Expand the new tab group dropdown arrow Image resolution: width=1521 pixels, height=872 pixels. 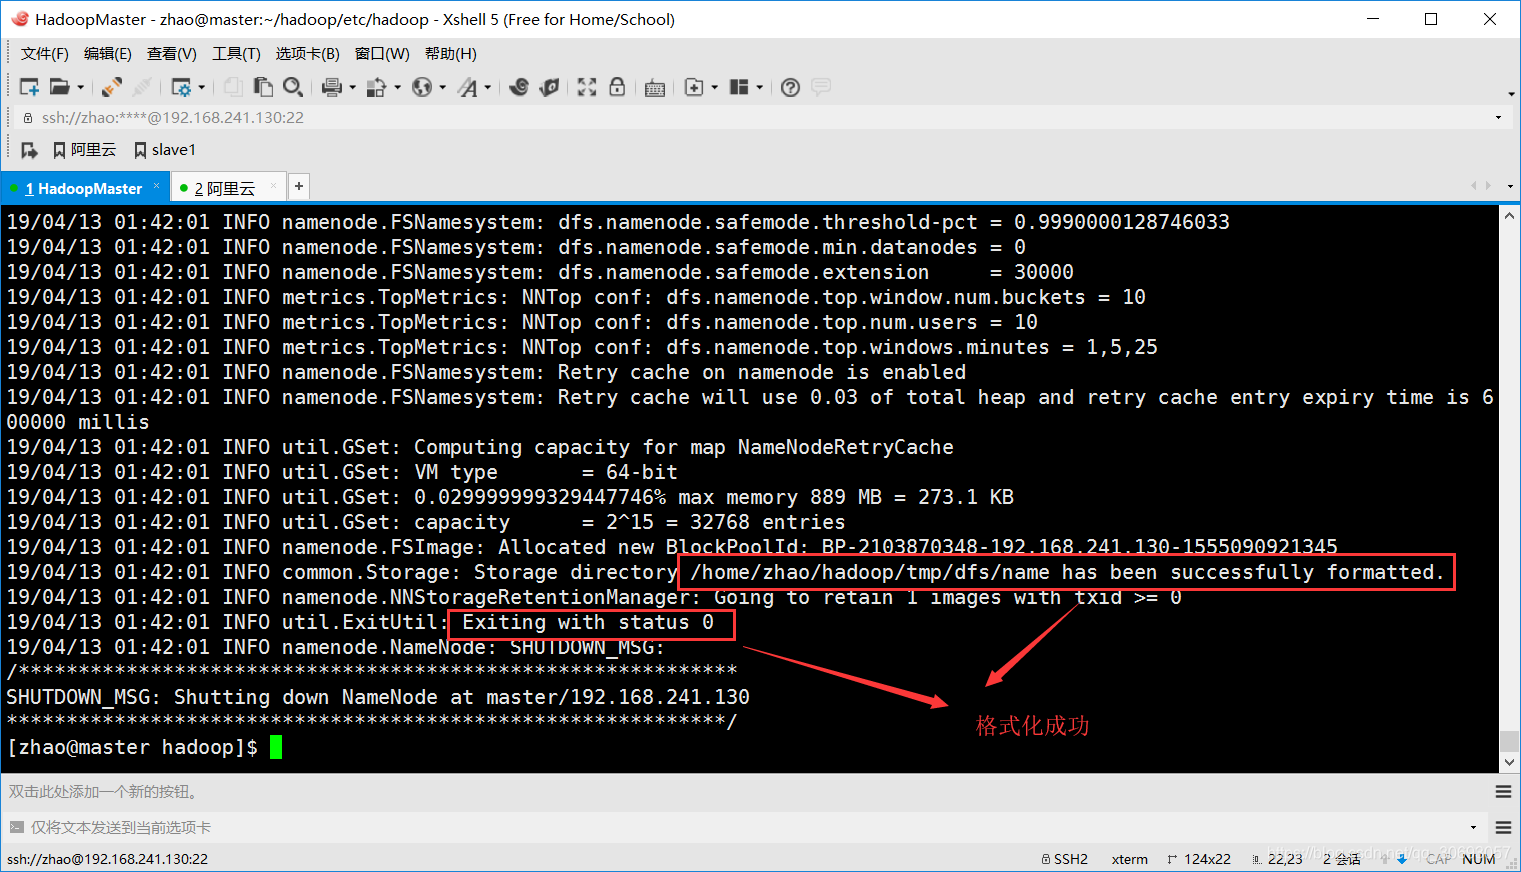click(x=714, y=87)
